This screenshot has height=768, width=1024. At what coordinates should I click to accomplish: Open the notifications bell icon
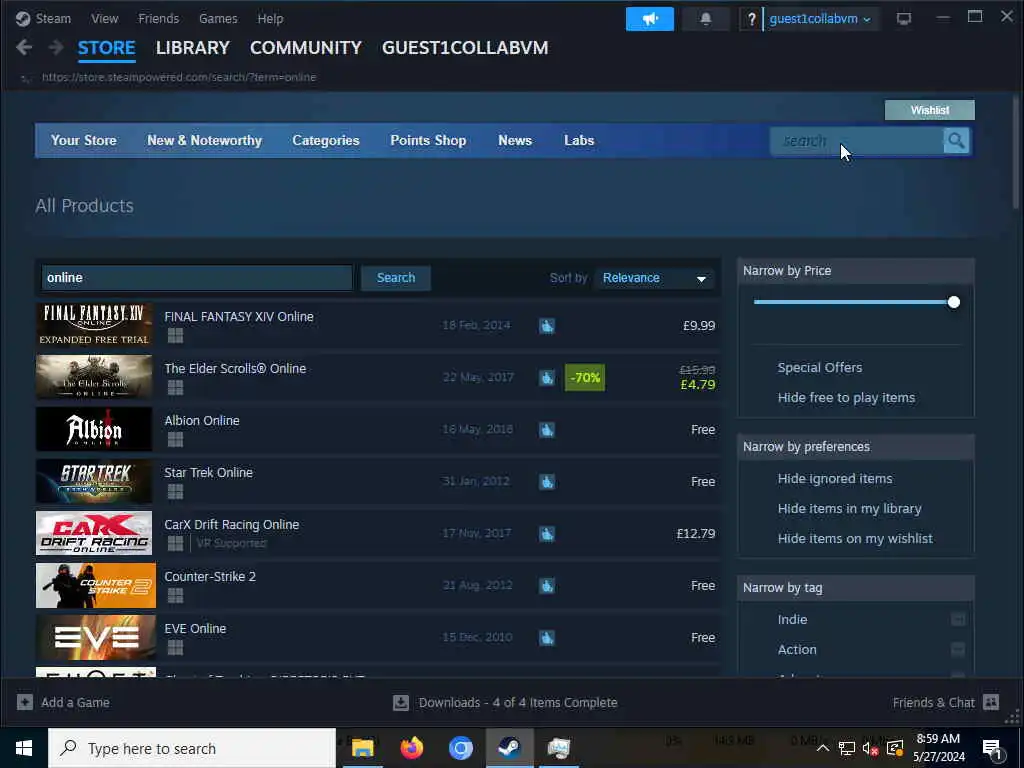(705, 19)
